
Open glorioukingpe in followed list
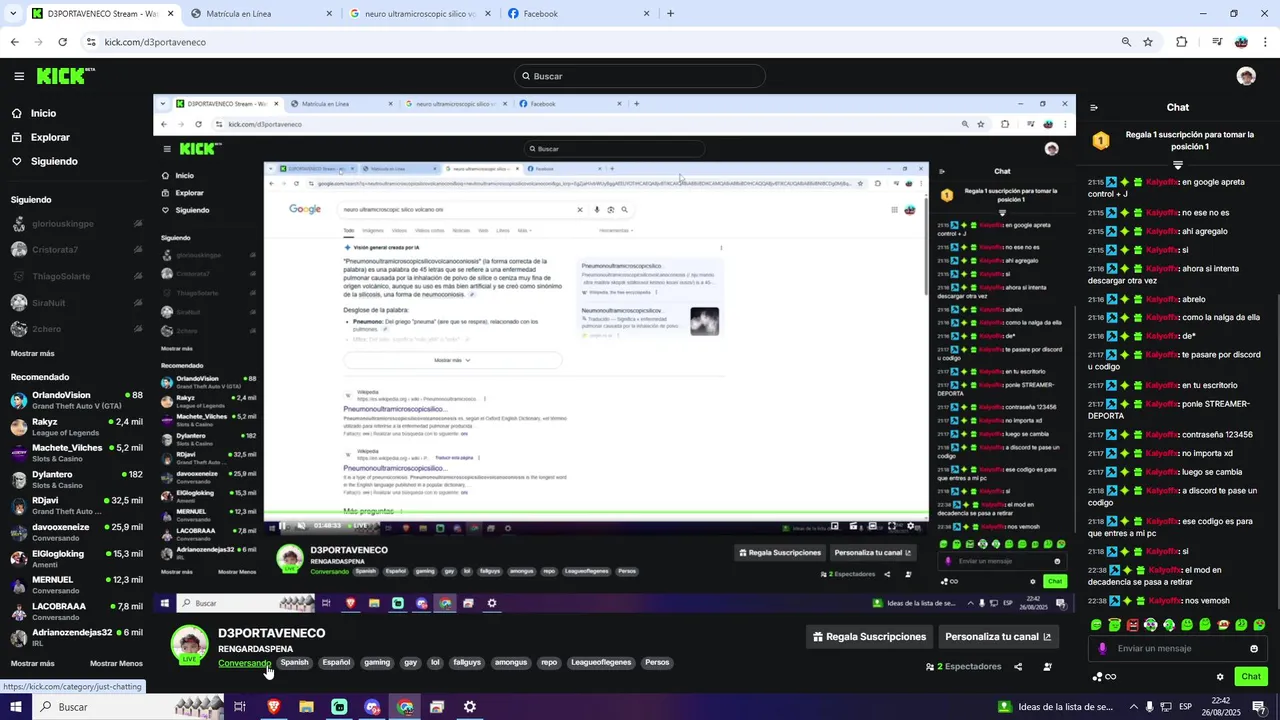(76, 224)
